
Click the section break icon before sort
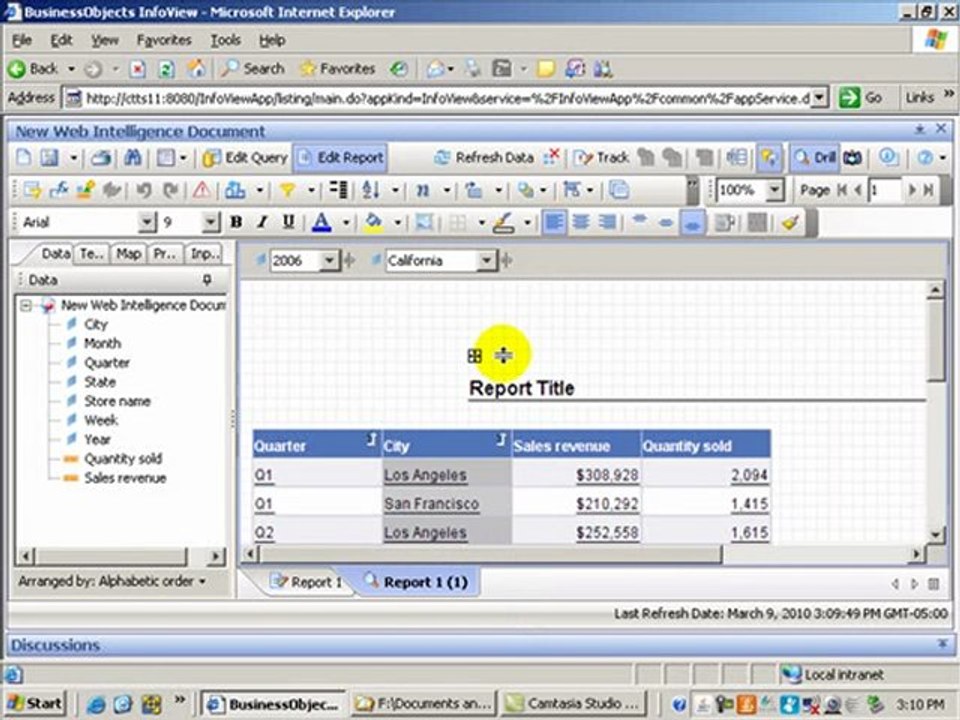339,190
